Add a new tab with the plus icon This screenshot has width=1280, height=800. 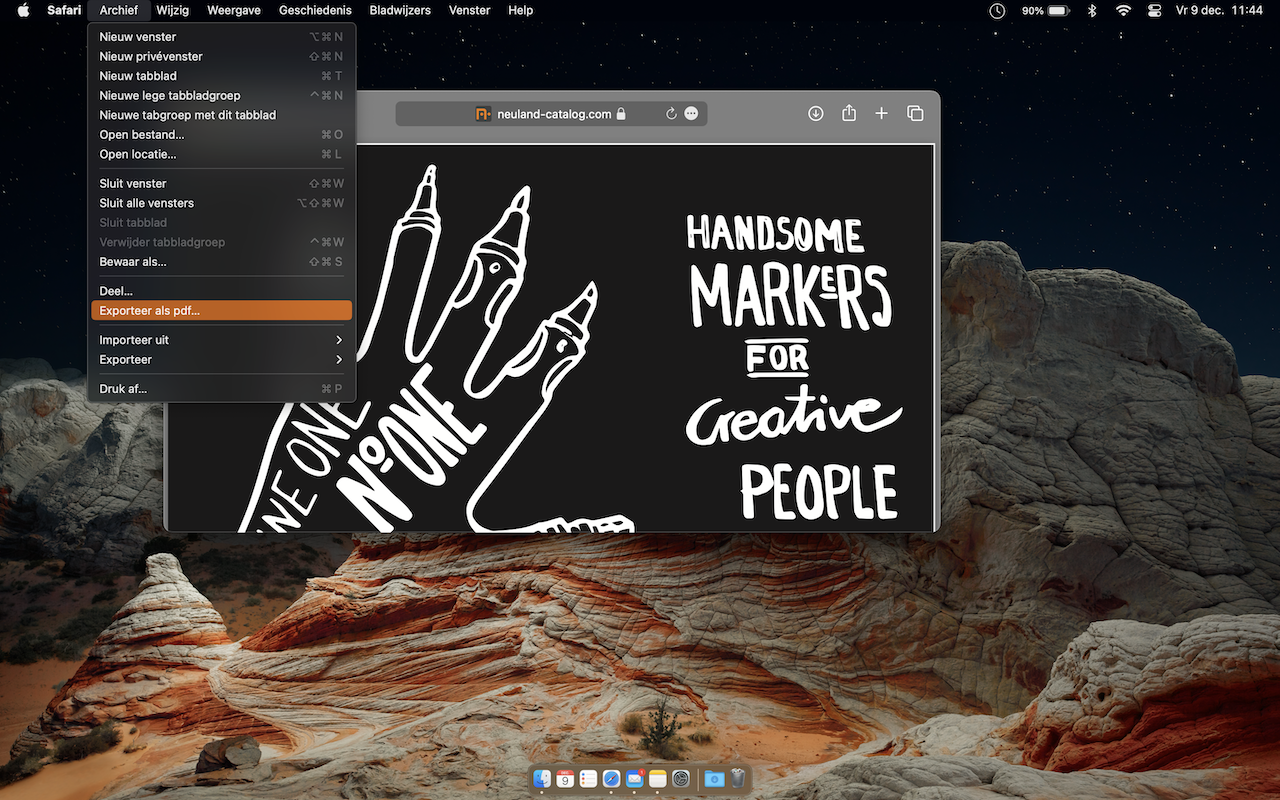tap(882, 114)
